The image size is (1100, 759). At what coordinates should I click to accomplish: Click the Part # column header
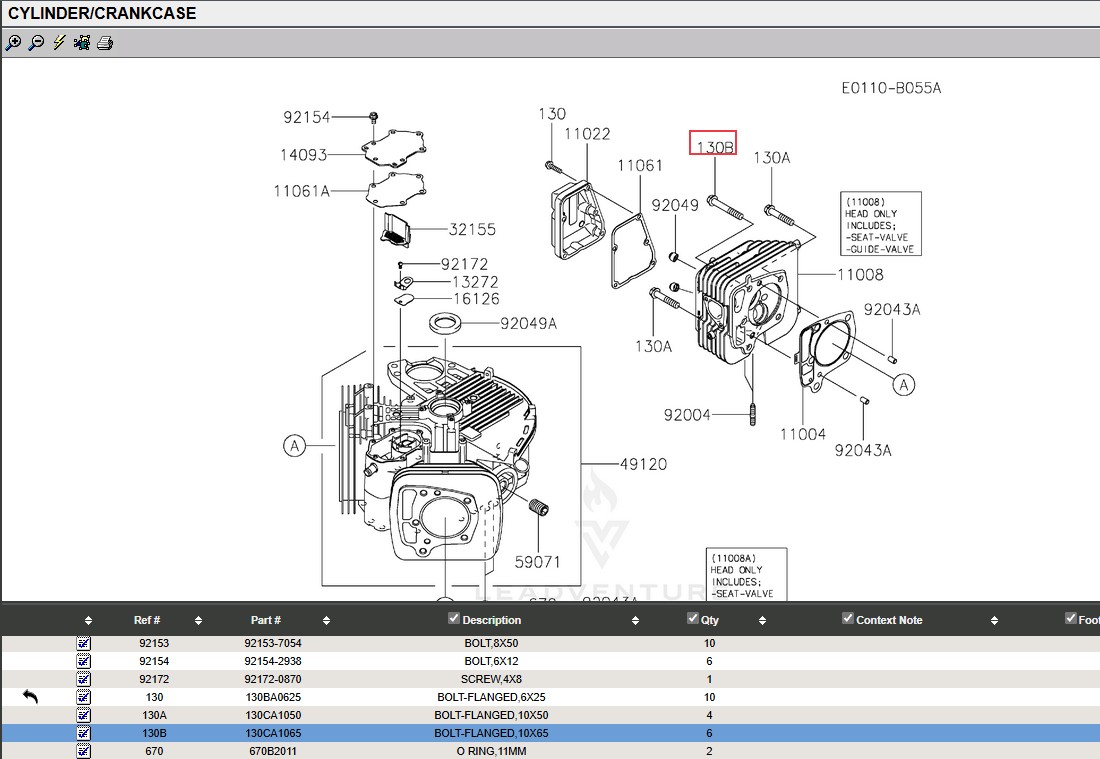265,620
